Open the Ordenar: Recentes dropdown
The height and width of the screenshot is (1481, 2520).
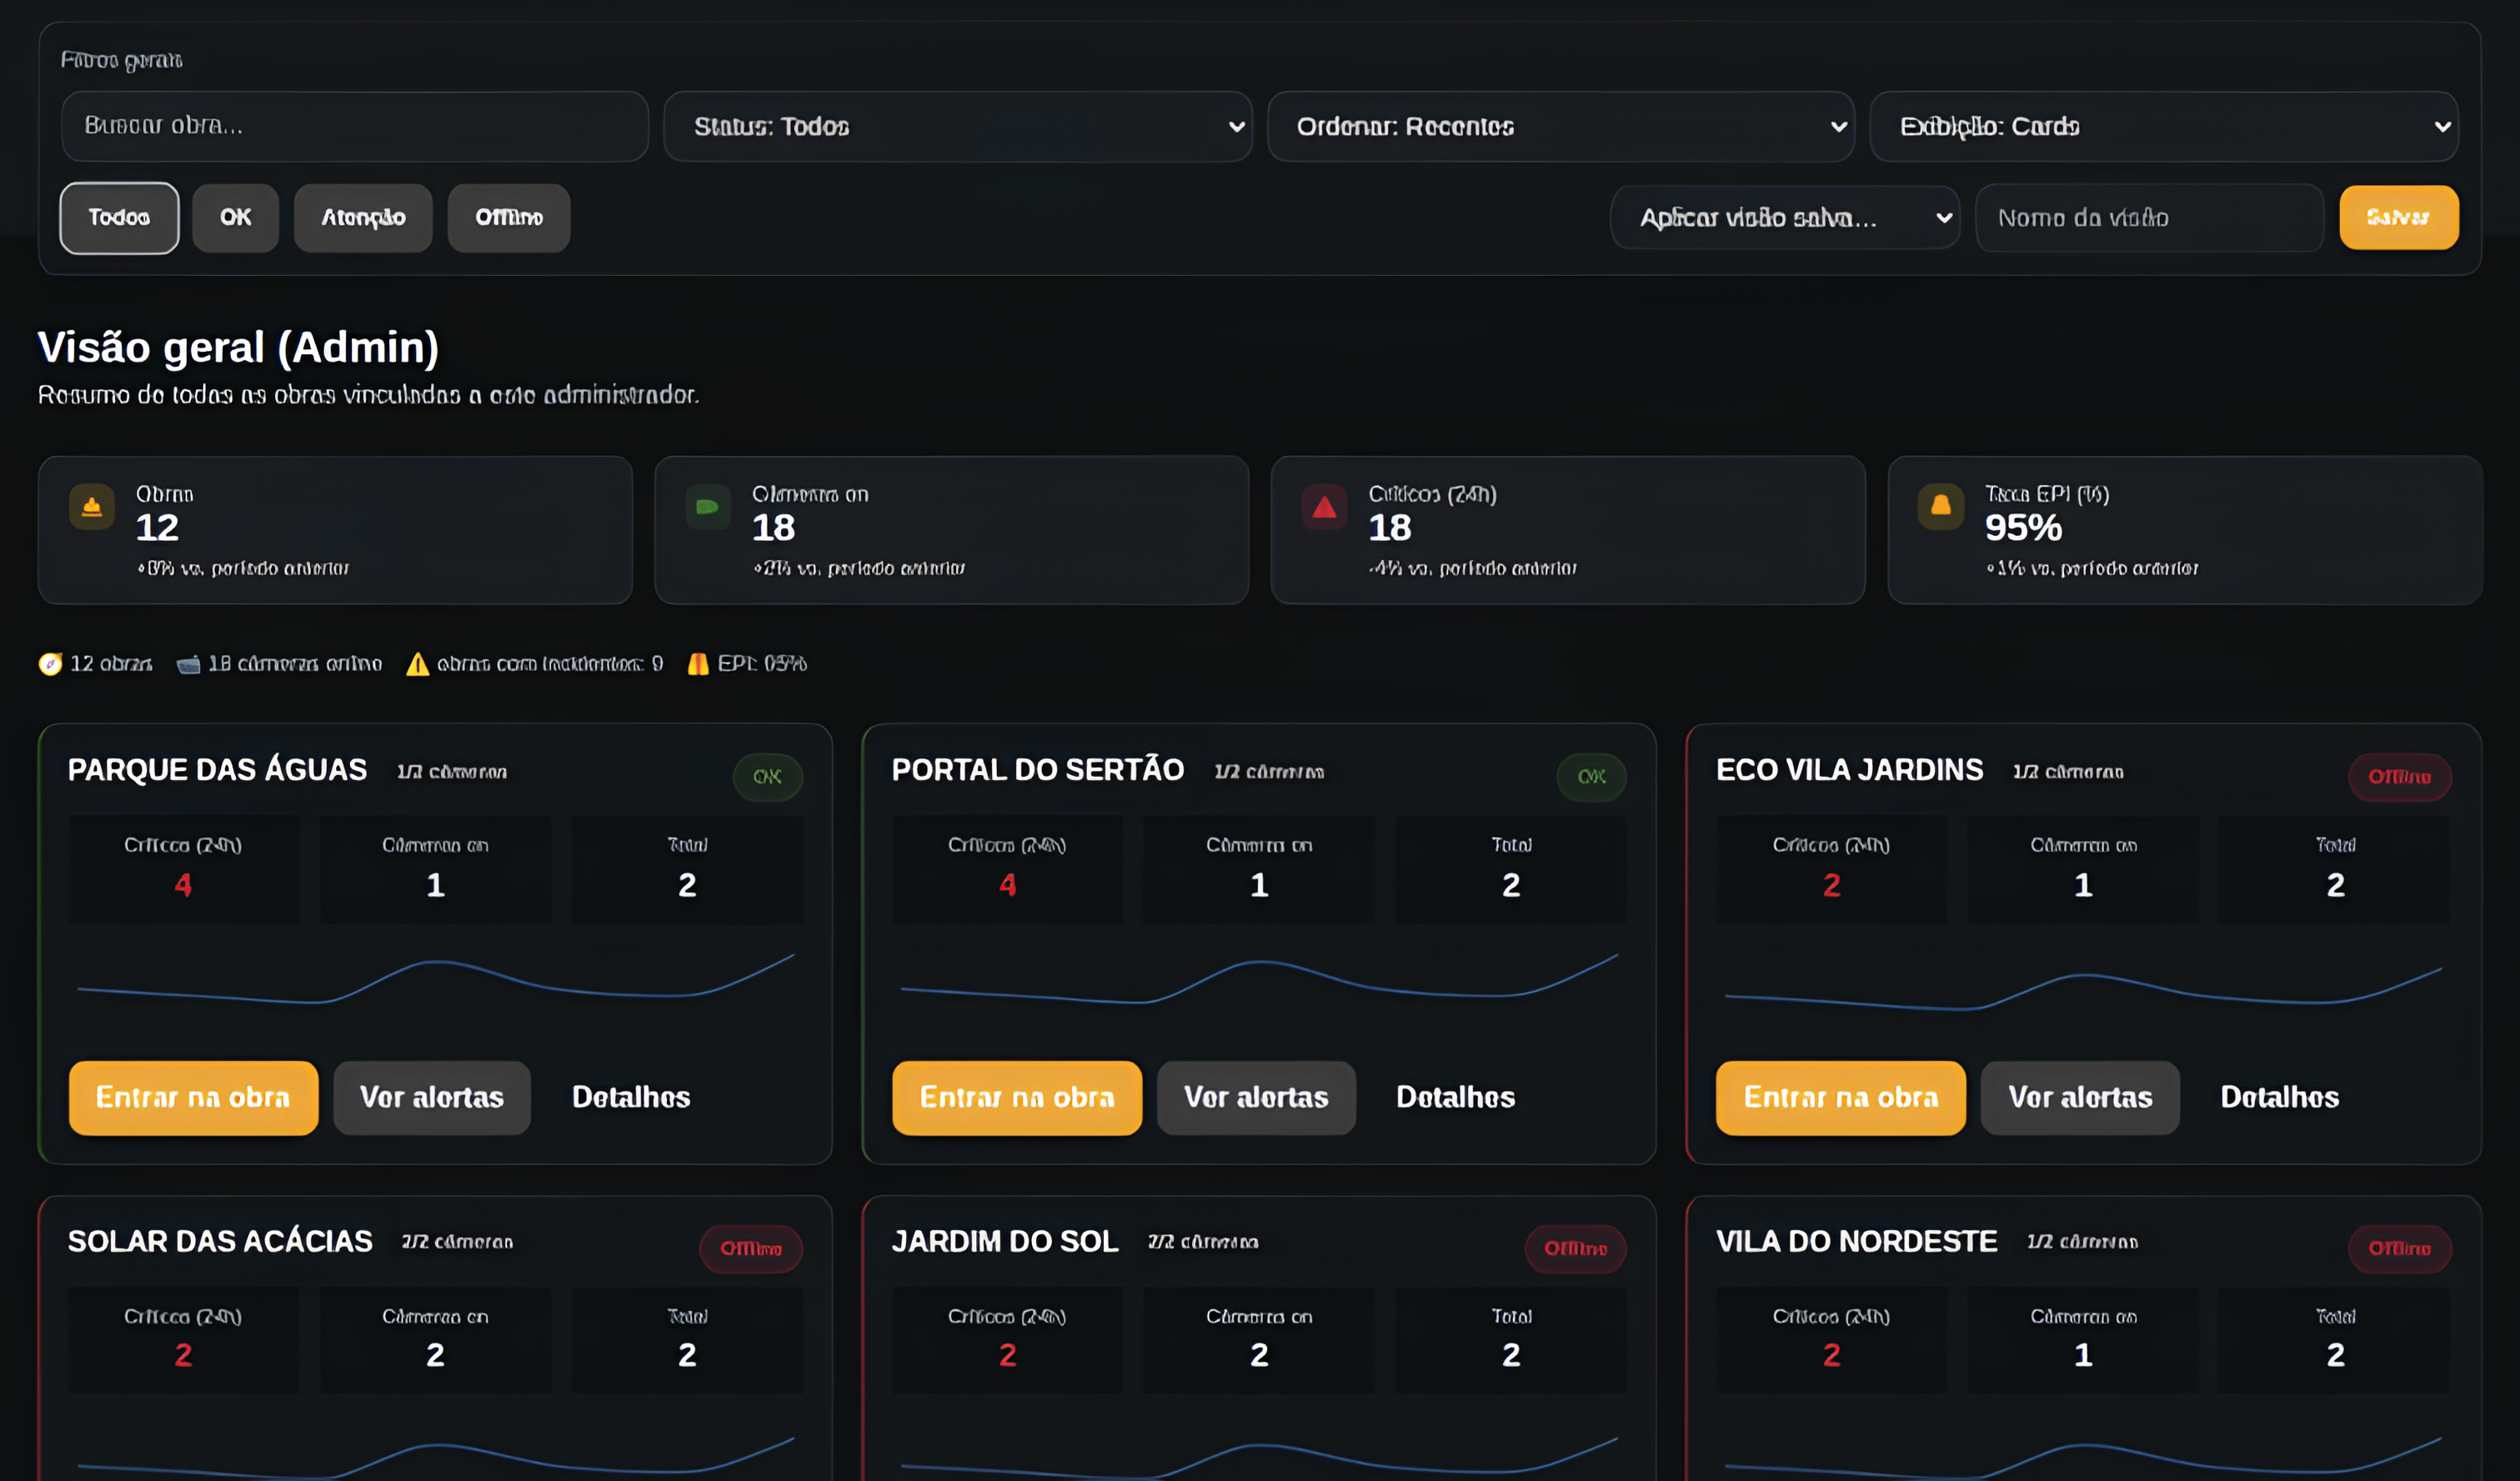coord(1561,126)
